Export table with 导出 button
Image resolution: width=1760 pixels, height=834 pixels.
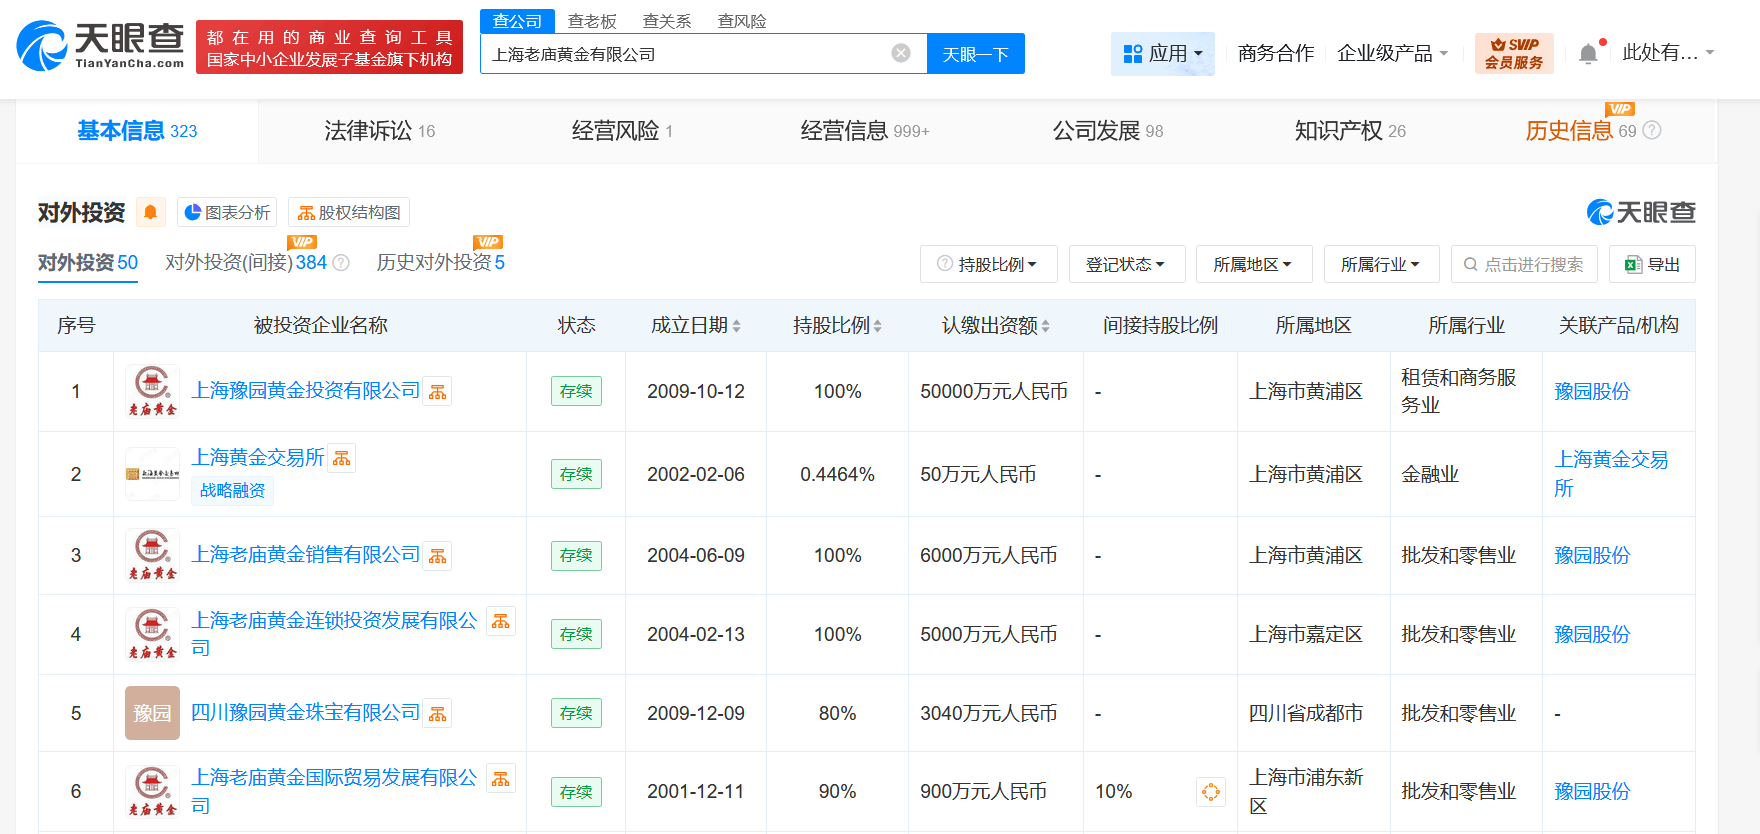(1652, 264)
